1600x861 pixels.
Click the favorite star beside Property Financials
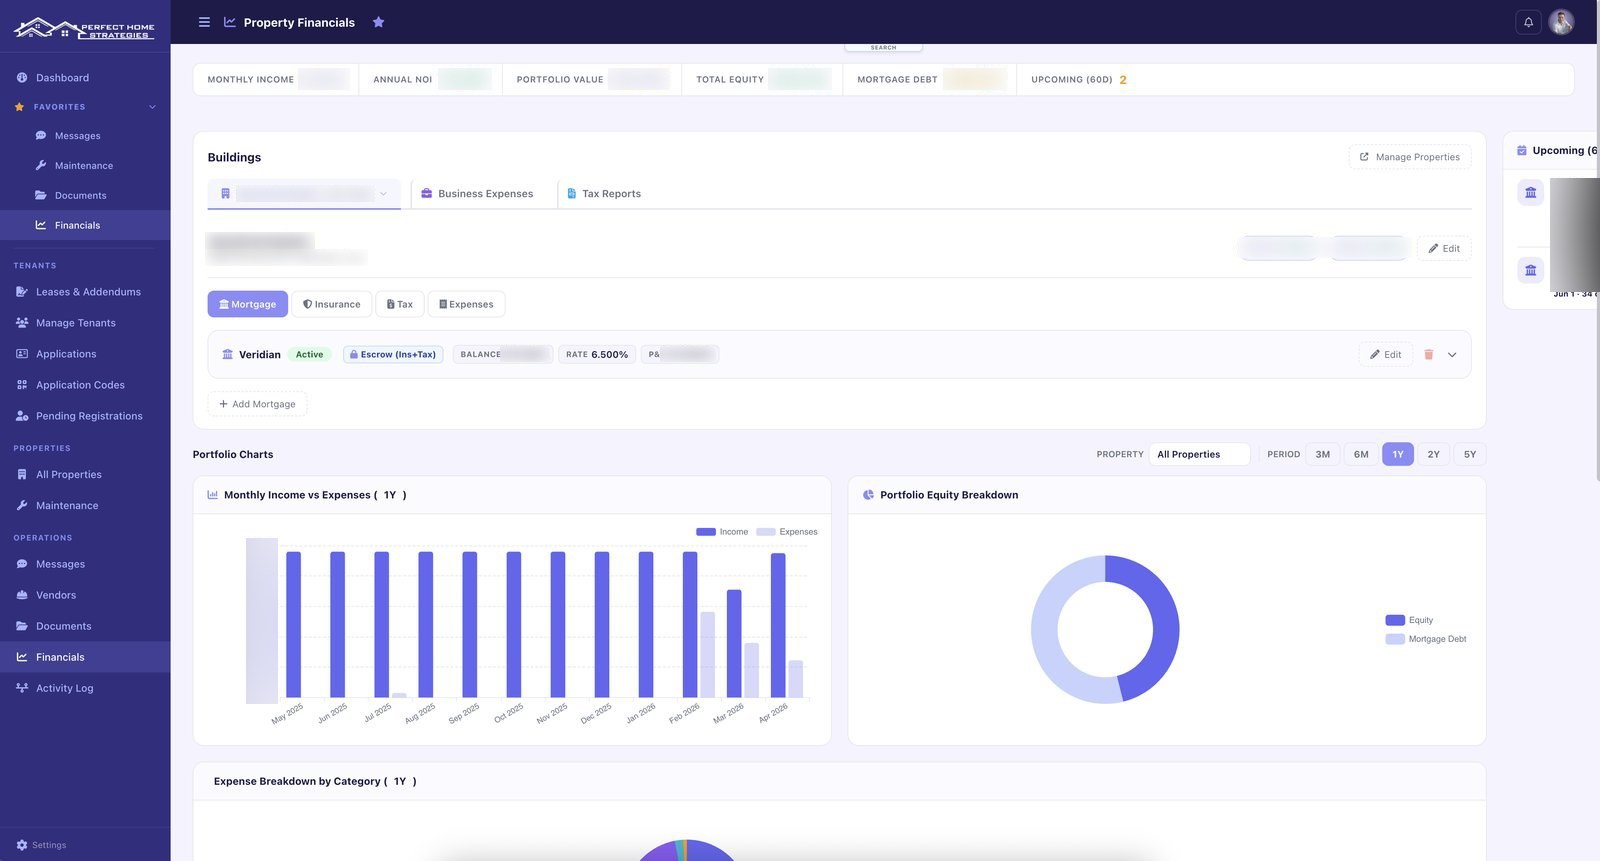pos(378,22)
